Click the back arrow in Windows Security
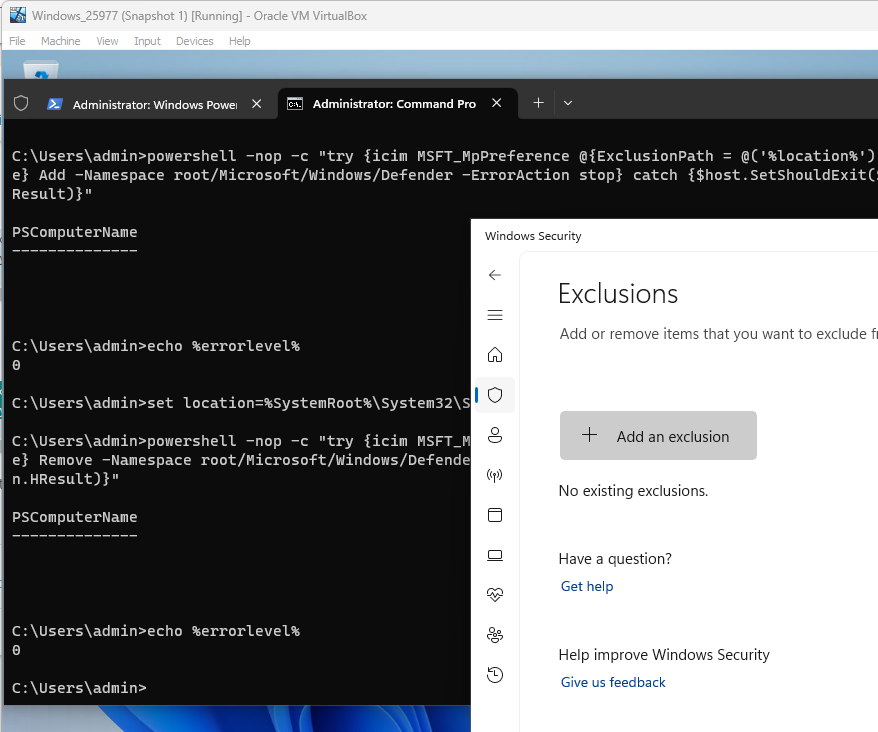This screenshot has height=732, width=878. [x=494, y=275]
